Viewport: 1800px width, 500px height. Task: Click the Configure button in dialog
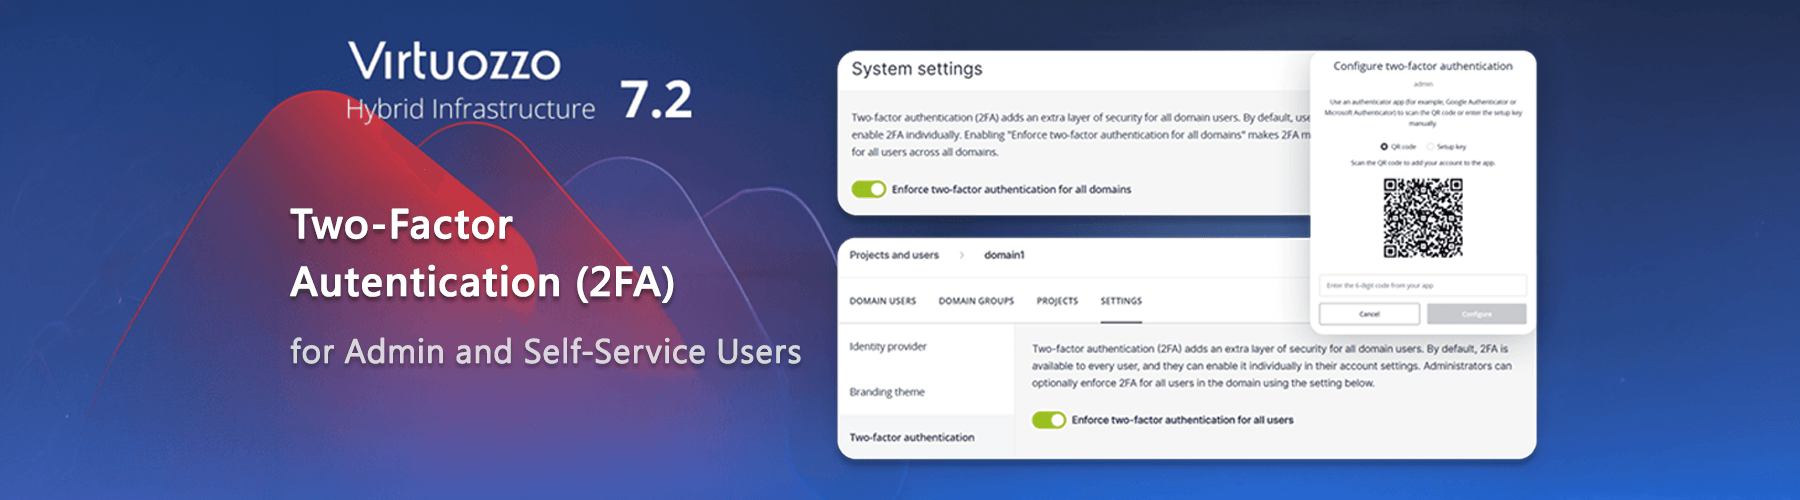click(x=1477, y=314)
